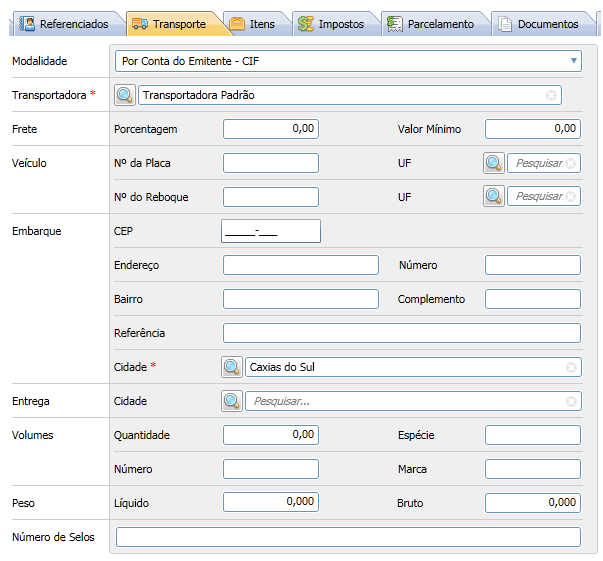The image size is (603, 561).
Task: Open the Entrega Cidade search icon
Action: tap(232, 401)
